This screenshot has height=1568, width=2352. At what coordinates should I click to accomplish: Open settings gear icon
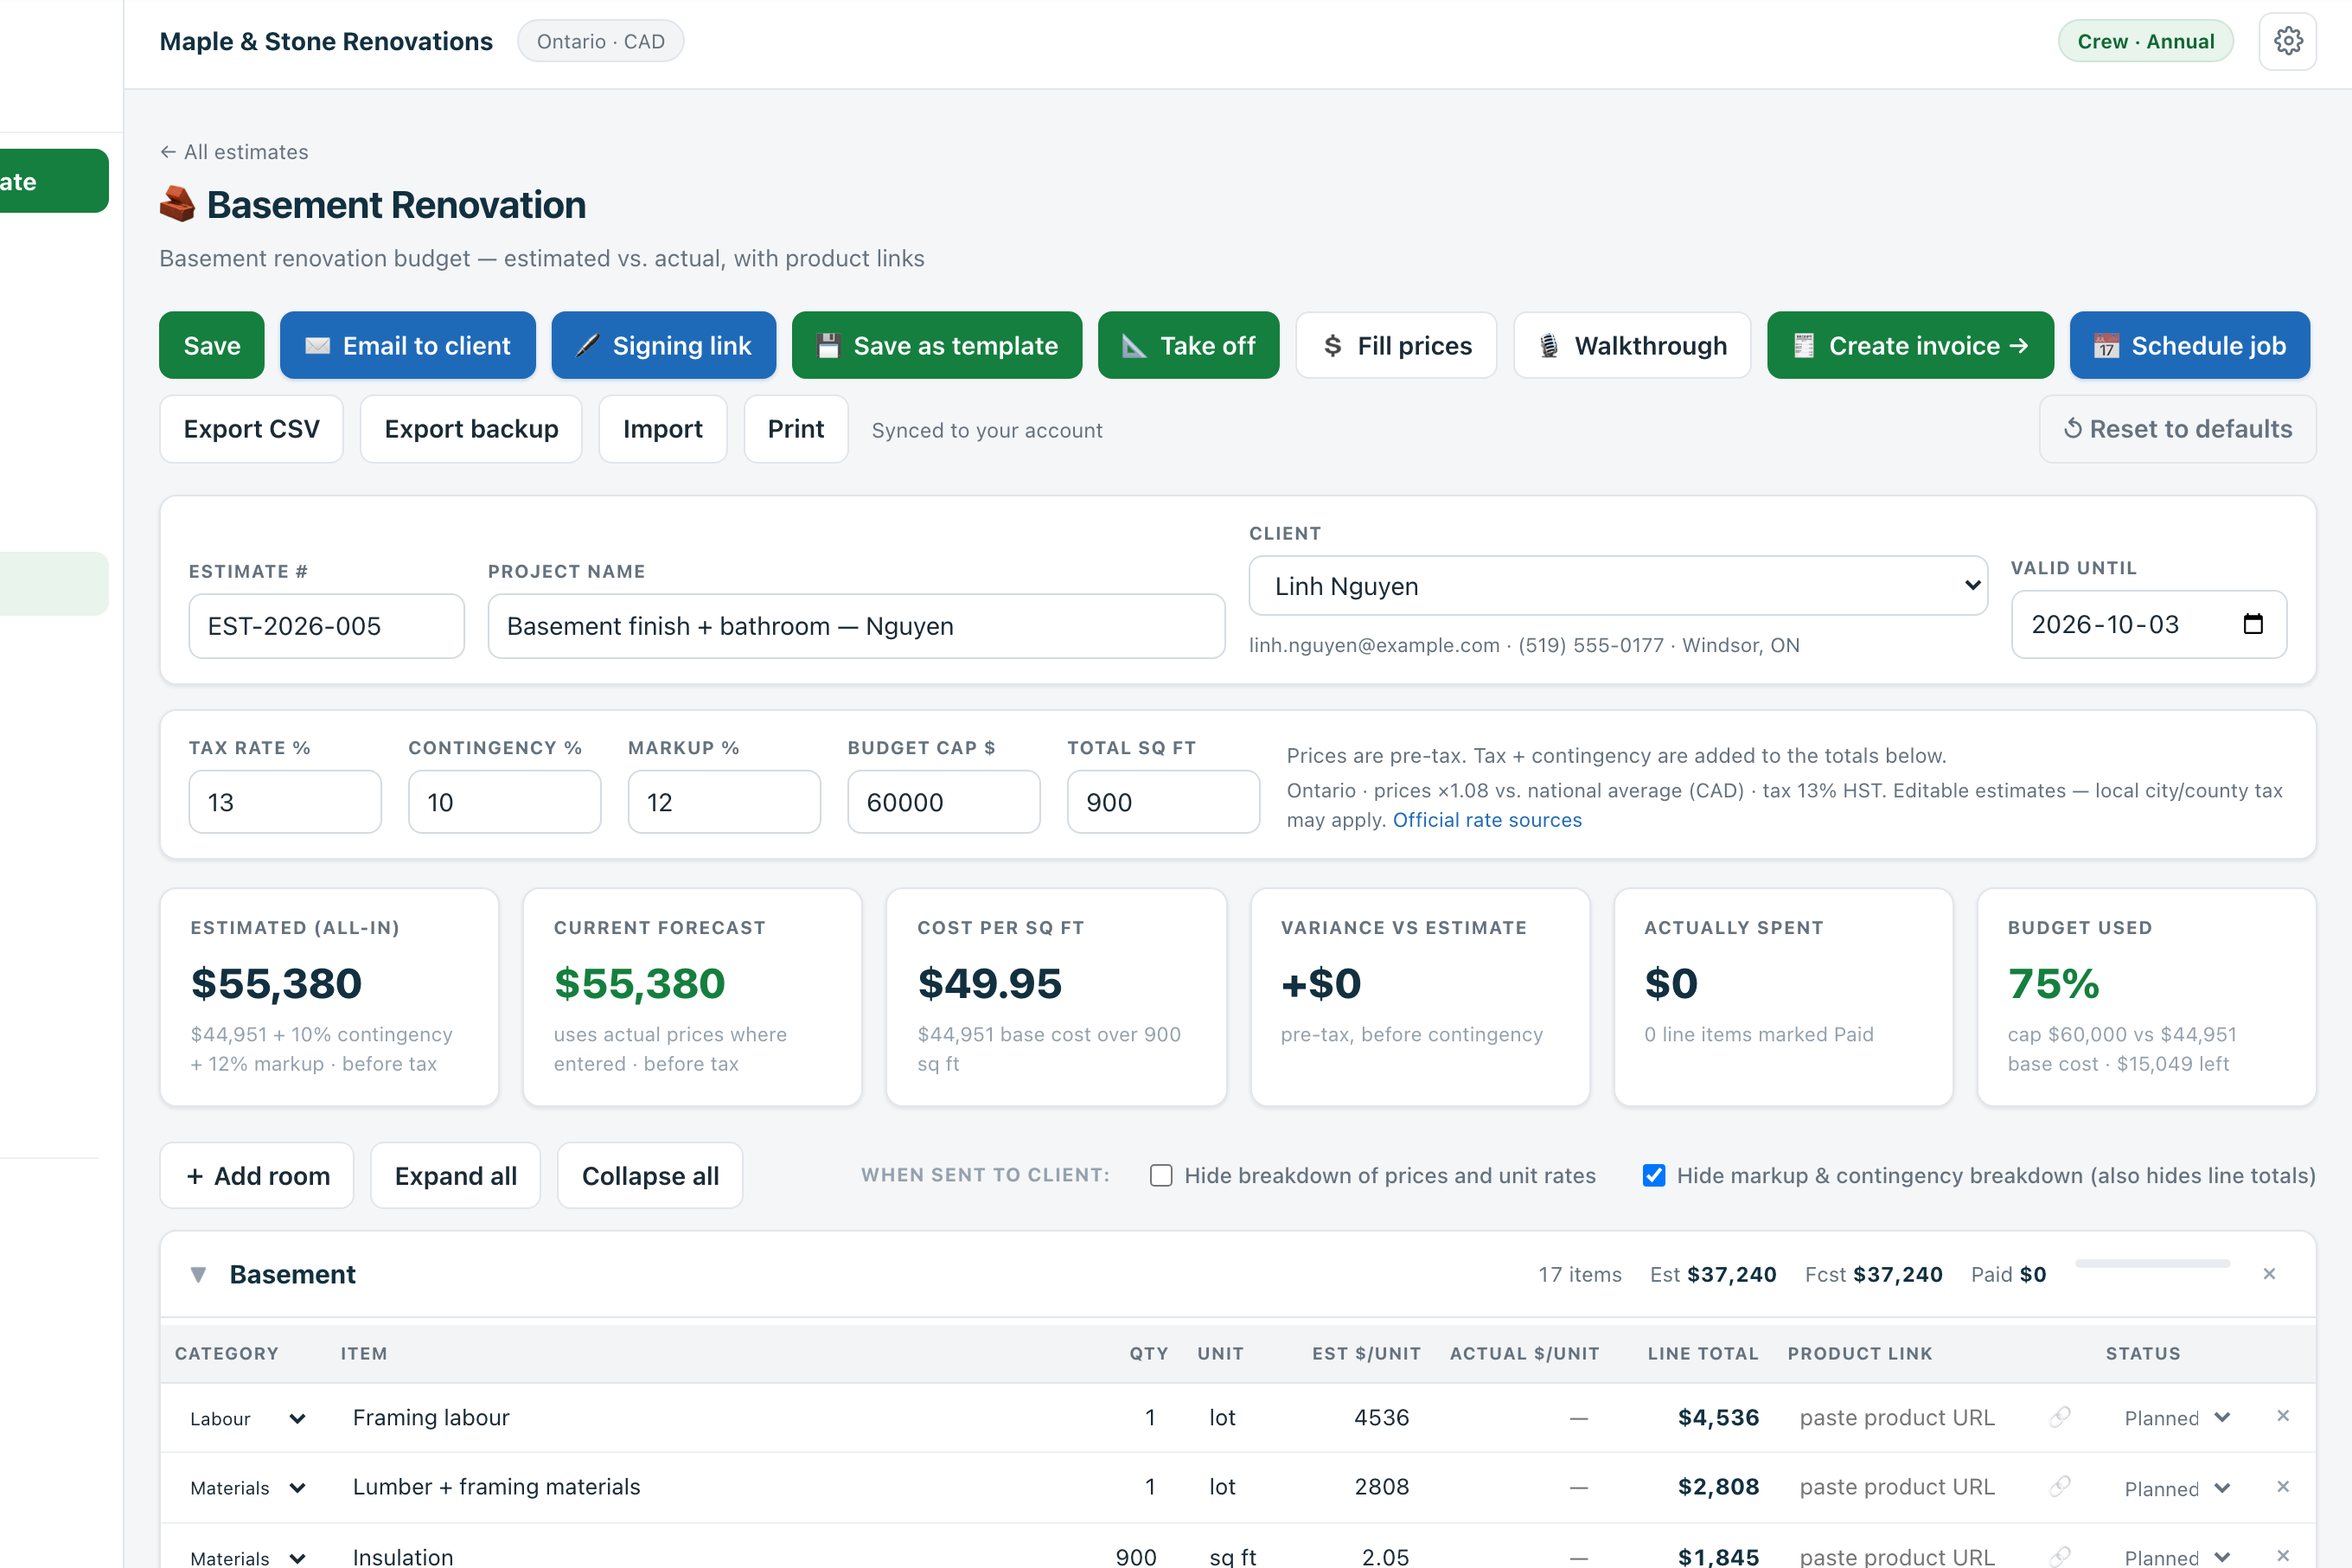point(2287,41)
